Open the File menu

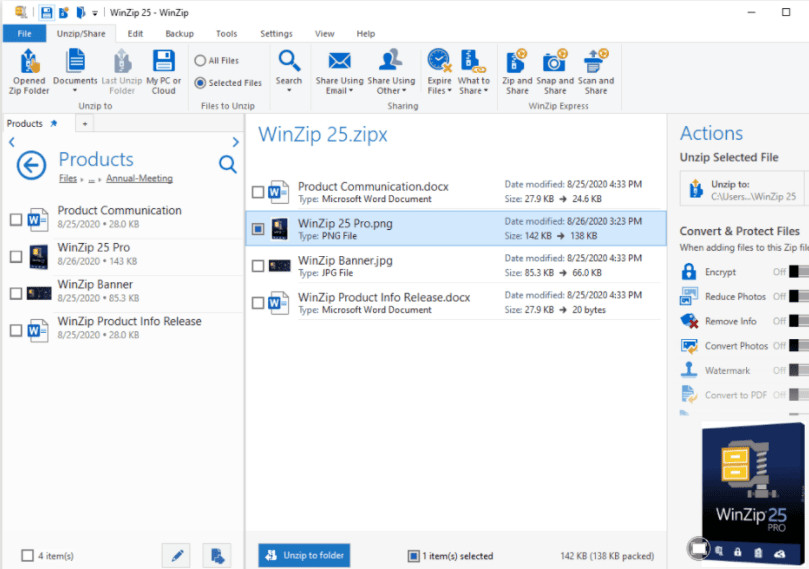click(24, 34)
